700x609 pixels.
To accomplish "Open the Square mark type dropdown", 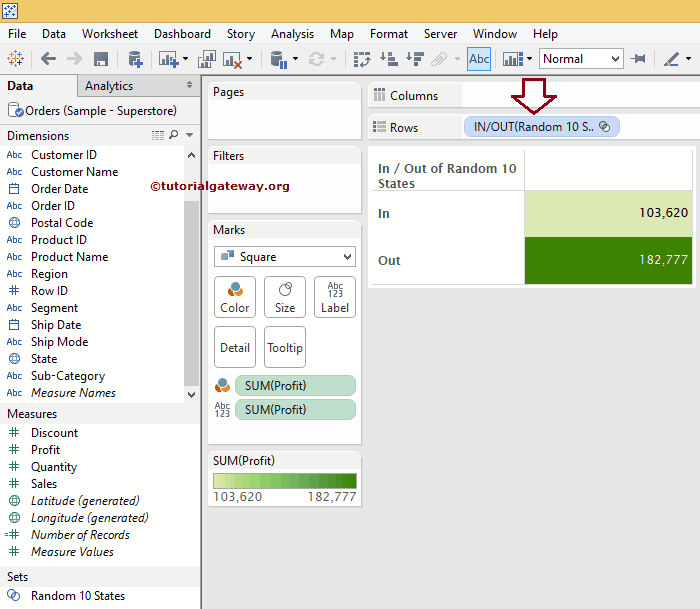I will 284,257.
